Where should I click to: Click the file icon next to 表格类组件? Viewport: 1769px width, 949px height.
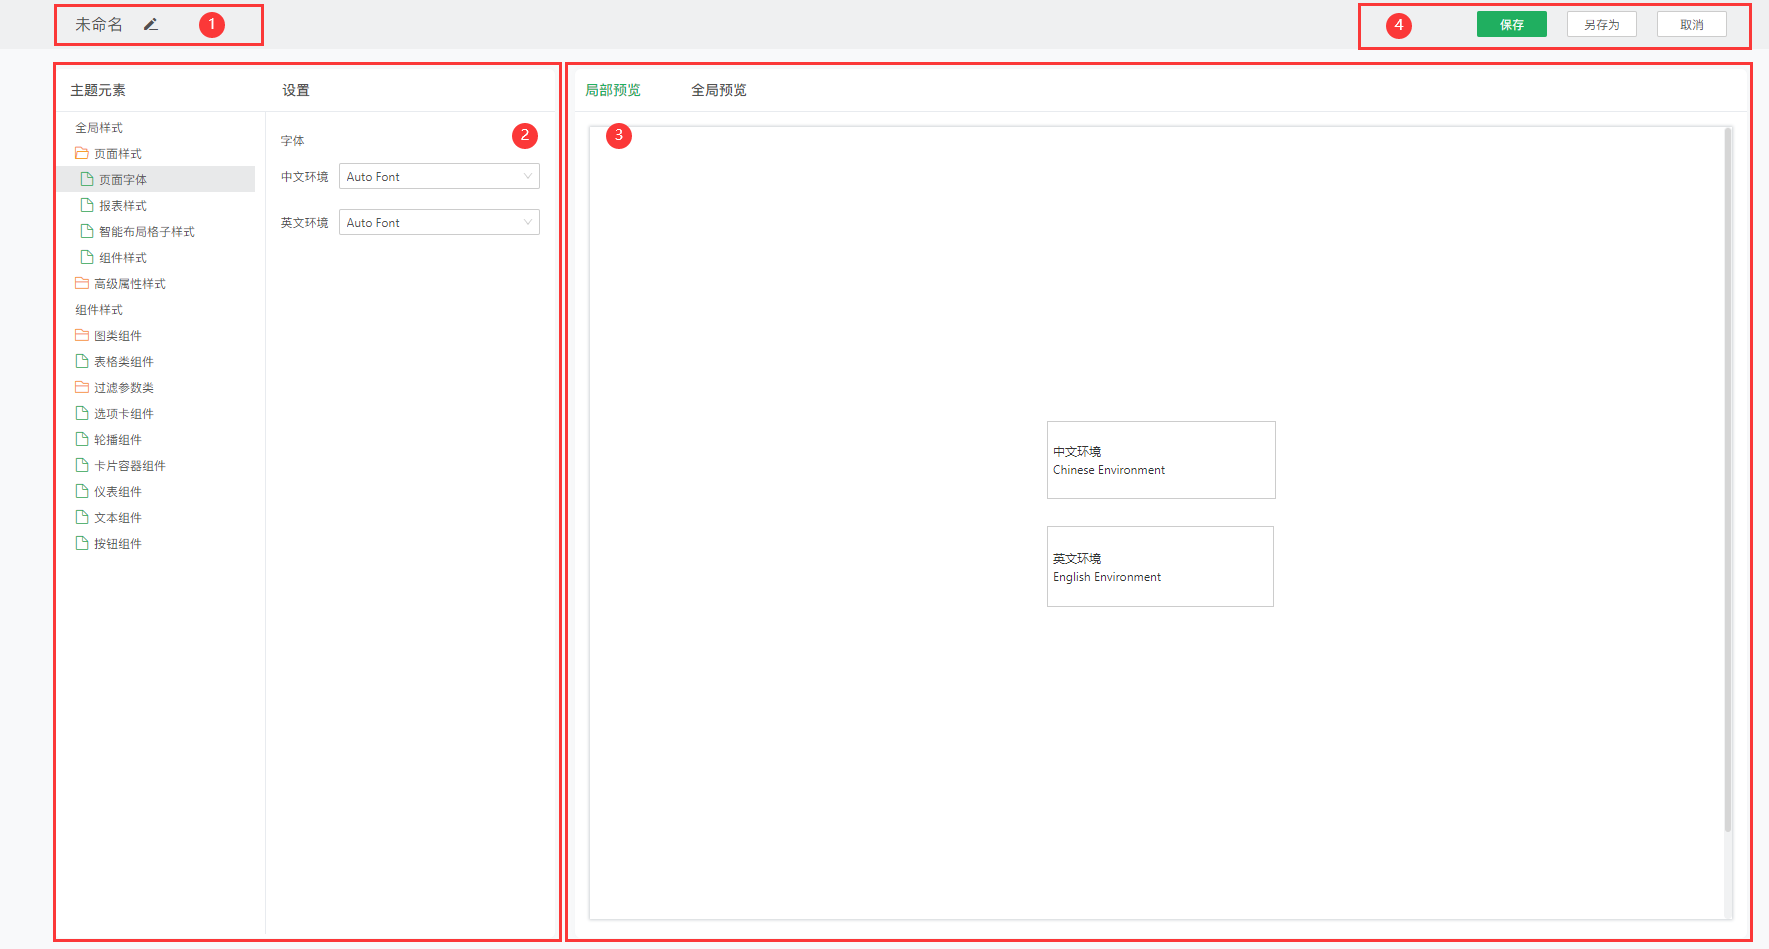pyautogui.click(x=82, y=361)
